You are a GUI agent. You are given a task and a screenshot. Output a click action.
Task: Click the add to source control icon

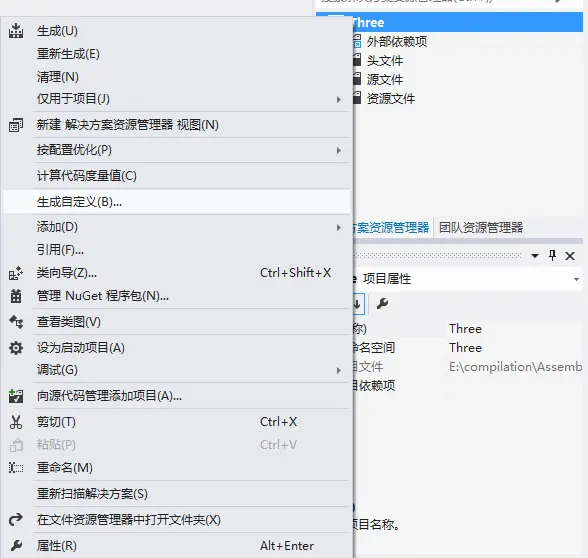(x=16, y=396)
